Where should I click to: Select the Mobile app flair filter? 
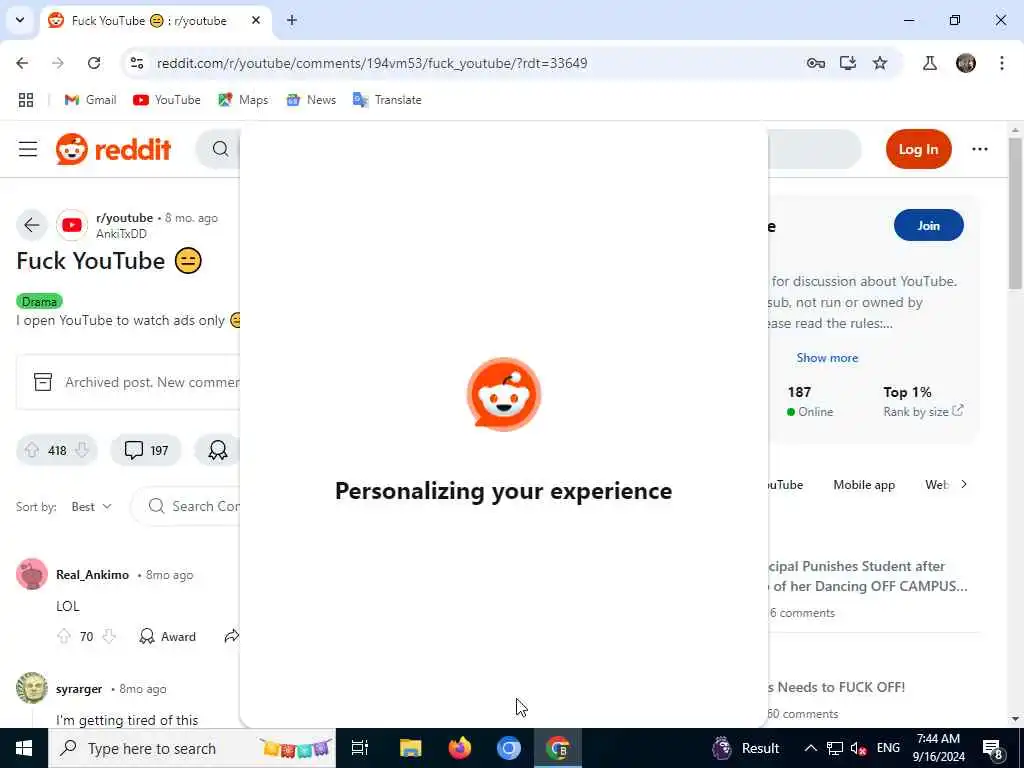pos(863,485)
